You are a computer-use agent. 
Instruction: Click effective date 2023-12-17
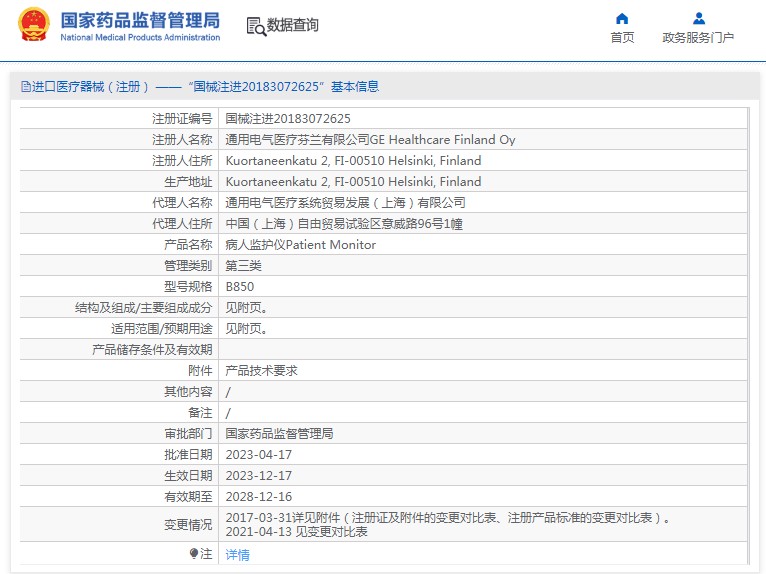pyautogui.click(x=258, y=476)
